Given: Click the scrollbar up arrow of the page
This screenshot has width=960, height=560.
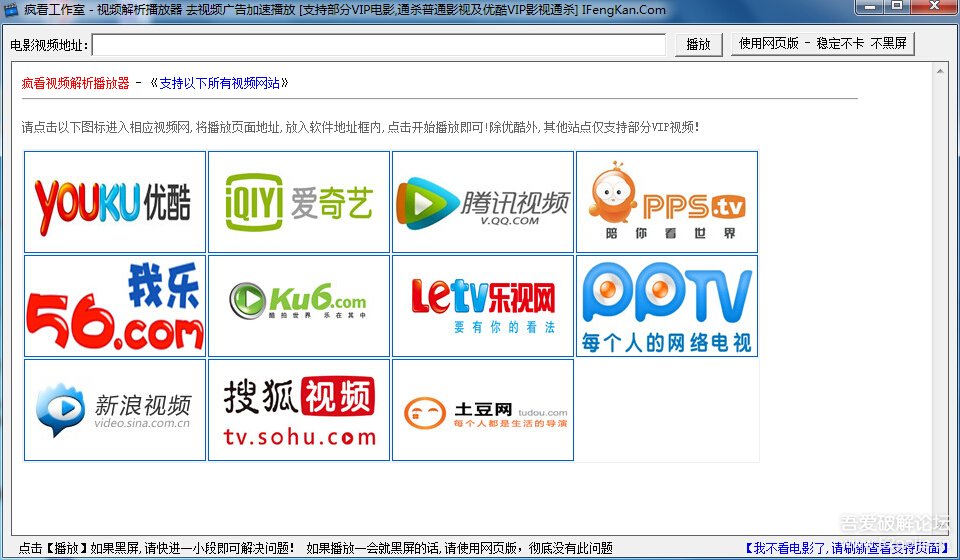Looking at the screenshot, I should point(940,72).
